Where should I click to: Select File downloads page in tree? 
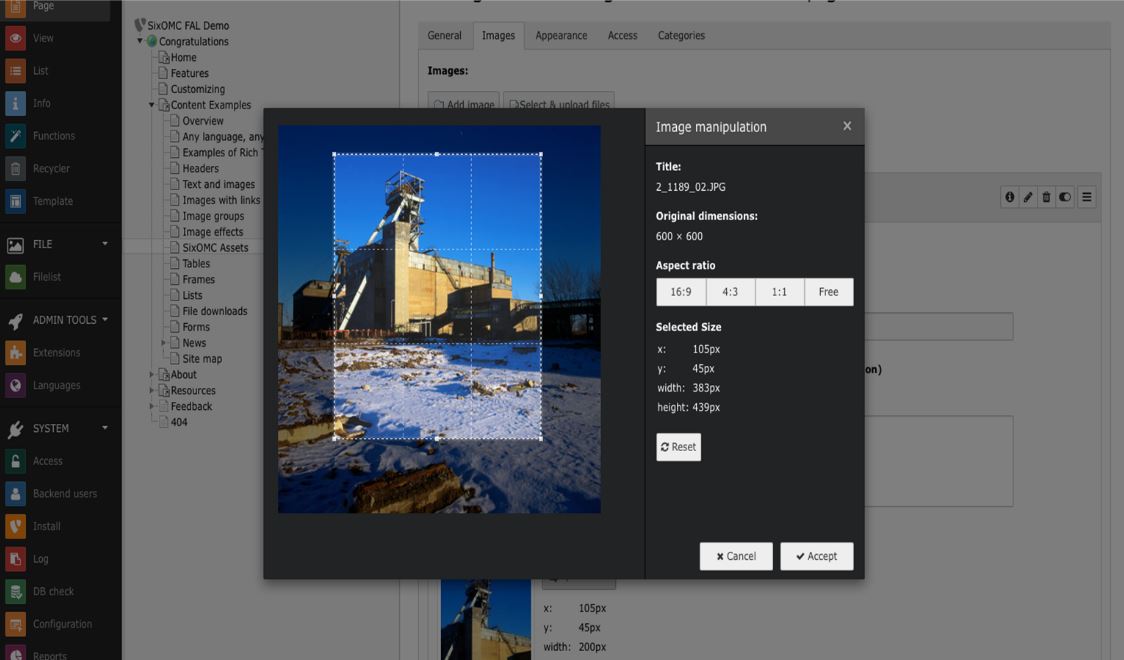[215, 311]
